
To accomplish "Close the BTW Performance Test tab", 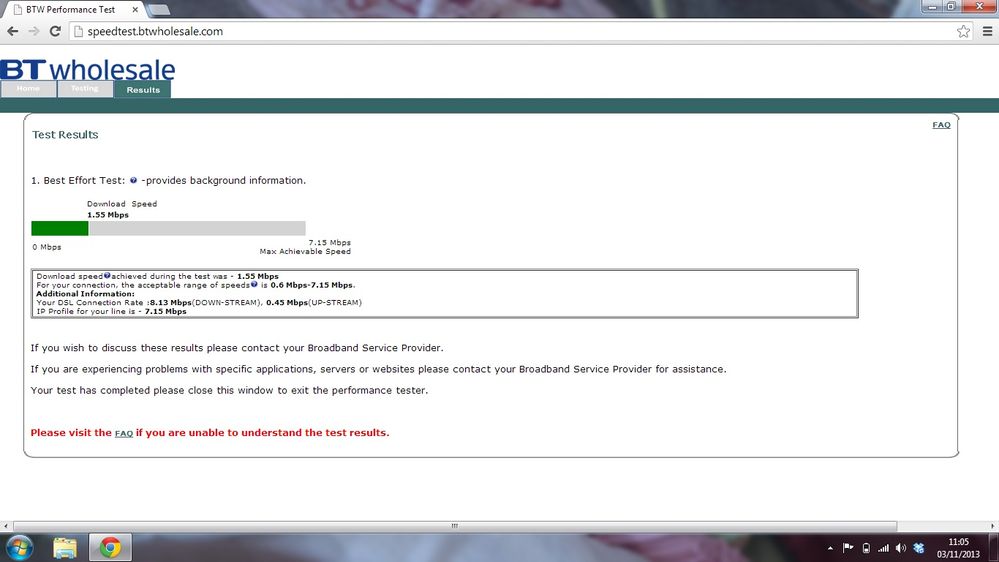I will click(135, 10).
